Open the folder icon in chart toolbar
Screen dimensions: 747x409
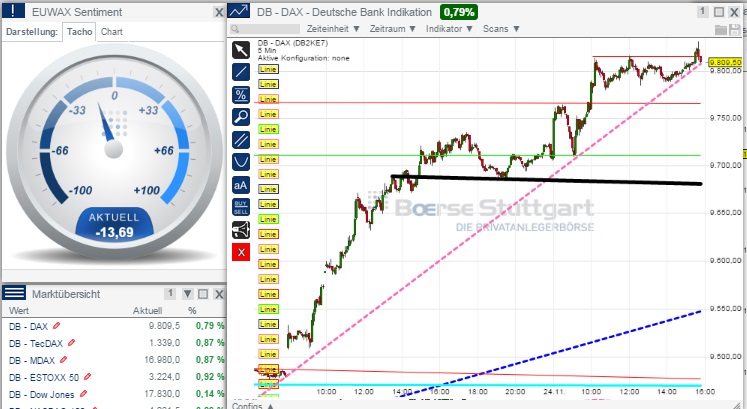721,30
